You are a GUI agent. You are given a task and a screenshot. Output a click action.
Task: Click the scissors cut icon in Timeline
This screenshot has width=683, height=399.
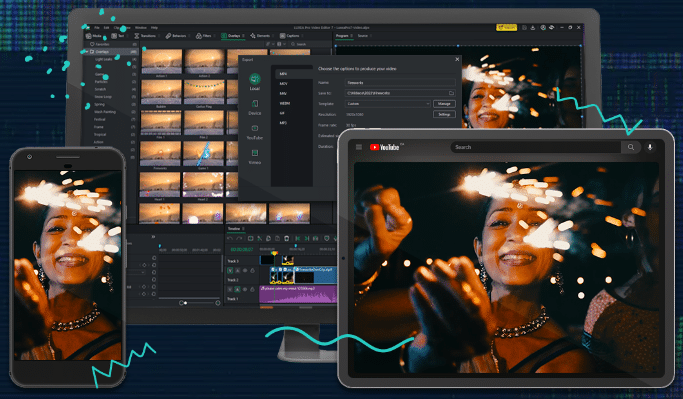(259, 238)
